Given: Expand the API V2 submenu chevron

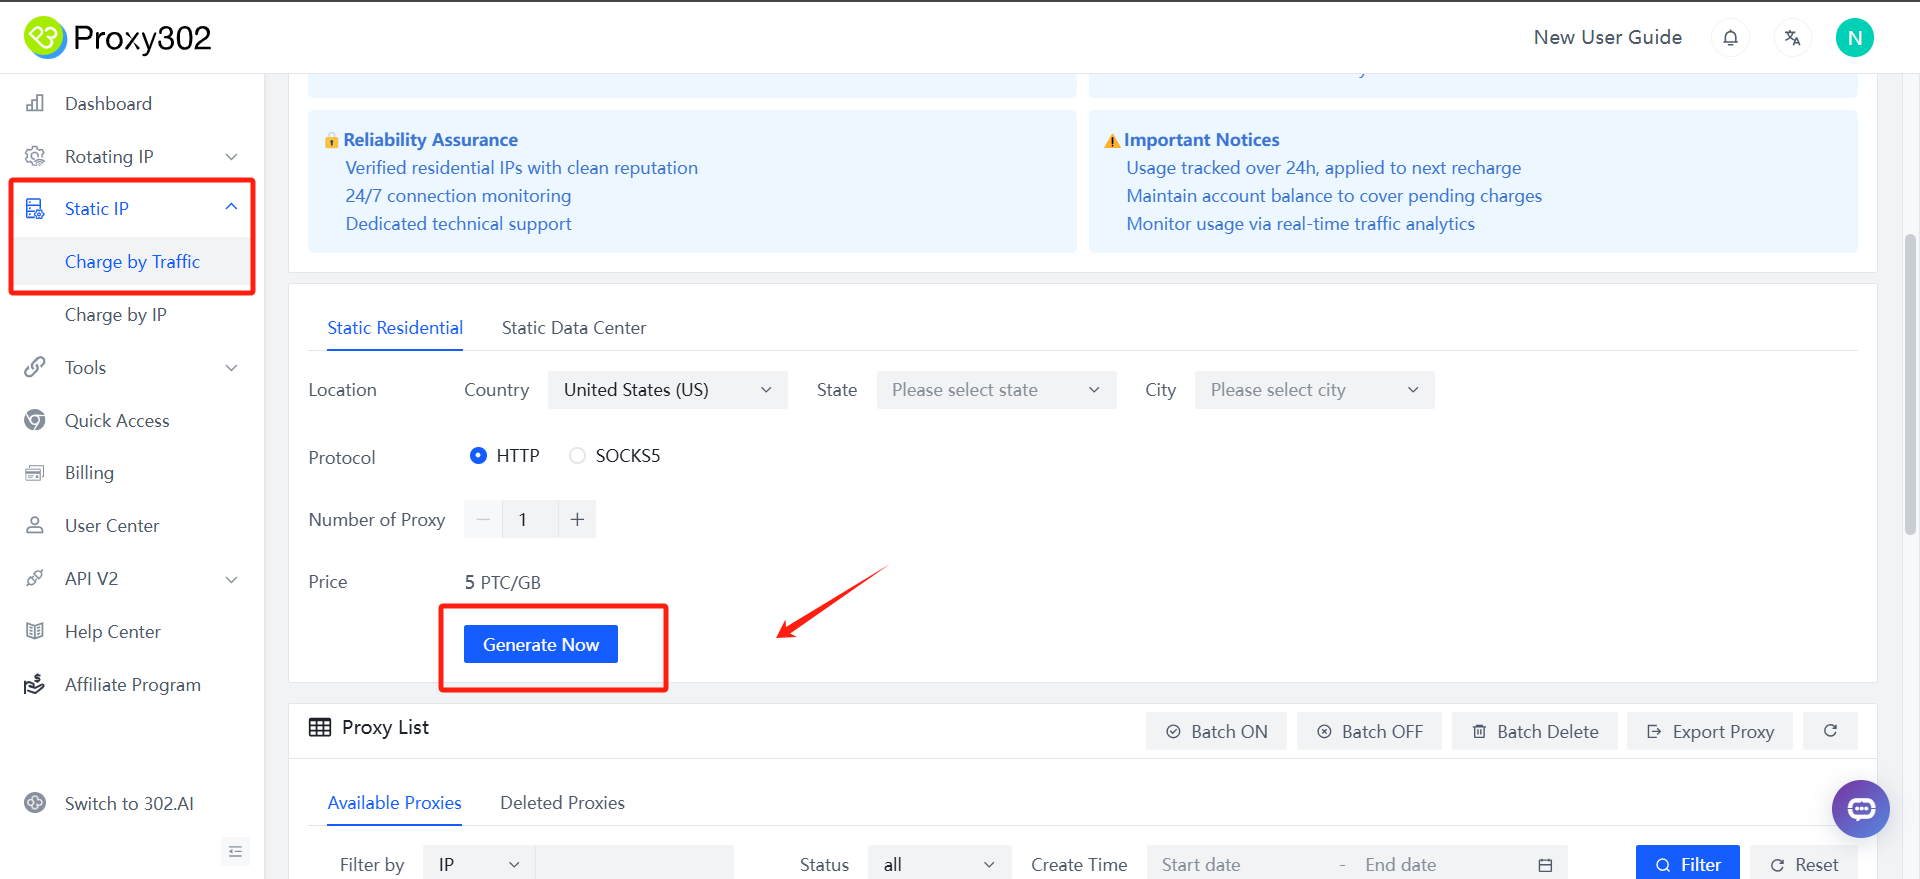Looking at the screenshot, I should click(232, 579).
